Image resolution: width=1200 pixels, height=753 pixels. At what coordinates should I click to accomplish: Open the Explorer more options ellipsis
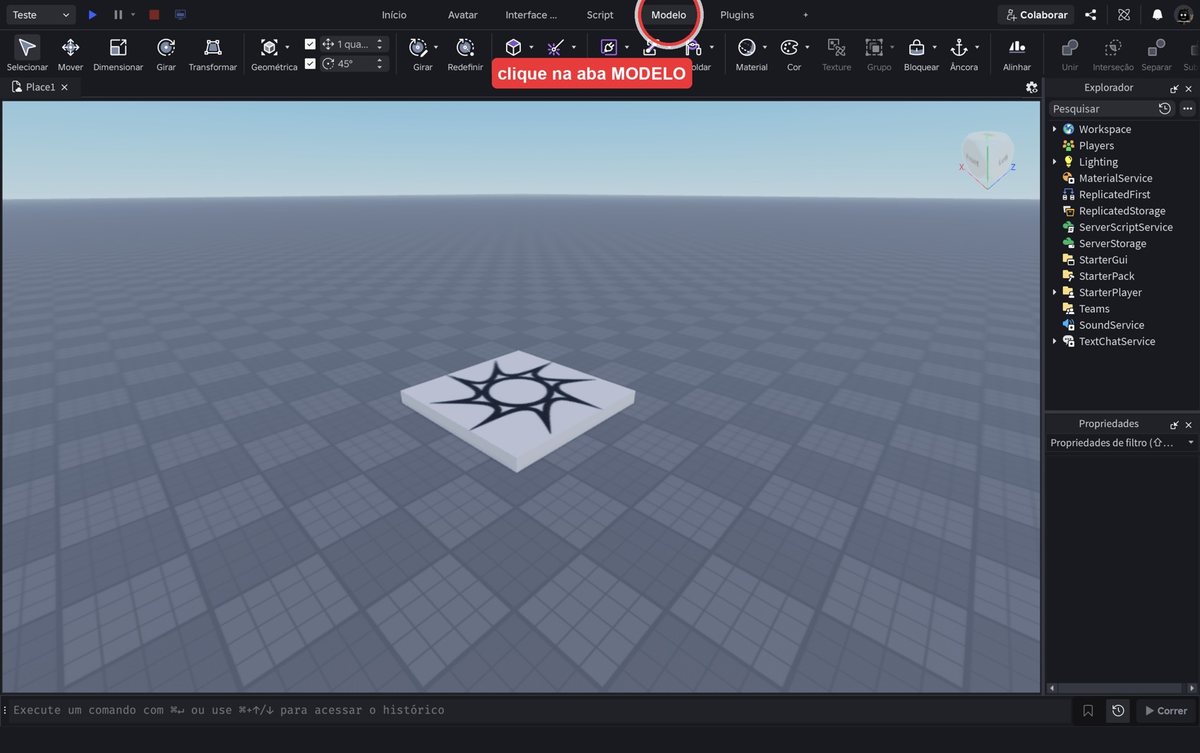[x=1188, y=108]
